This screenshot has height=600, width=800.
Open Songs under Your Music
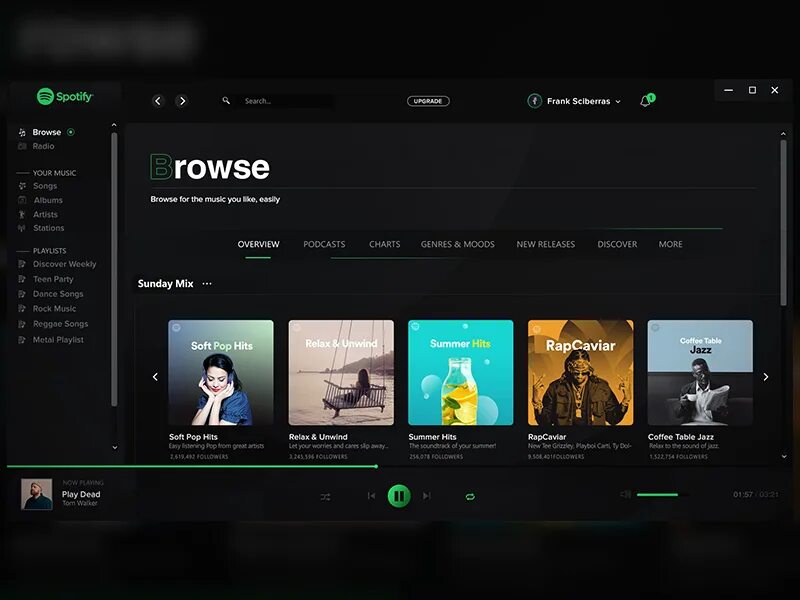tap(45, 186)
